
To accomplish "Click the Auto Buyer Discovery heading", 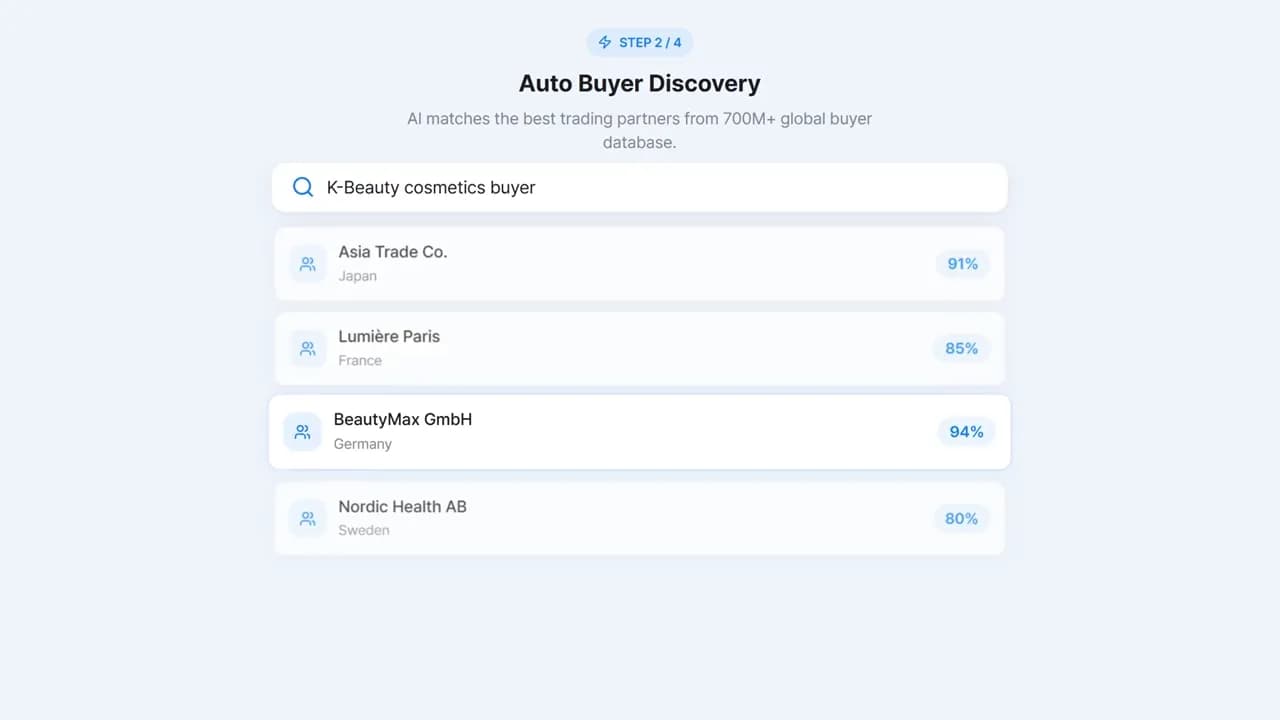I will [x=640, y=84].
